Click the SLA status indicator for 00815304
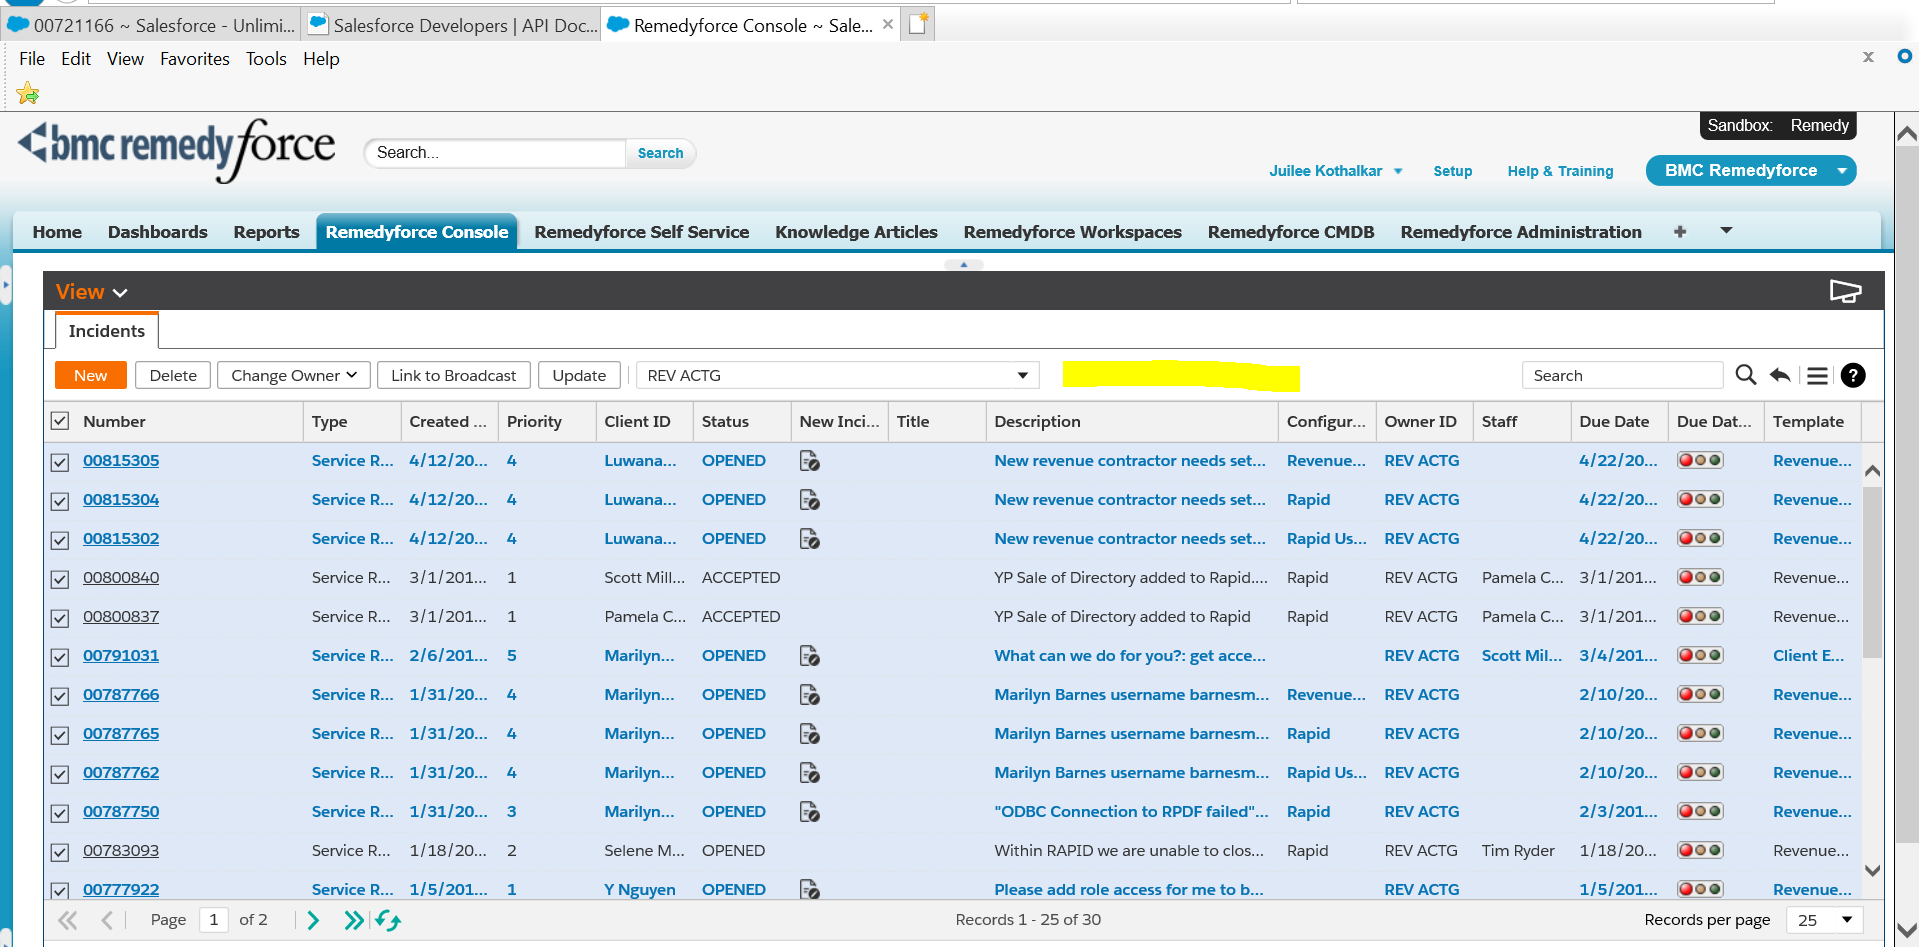 (x=1699, y=499)
